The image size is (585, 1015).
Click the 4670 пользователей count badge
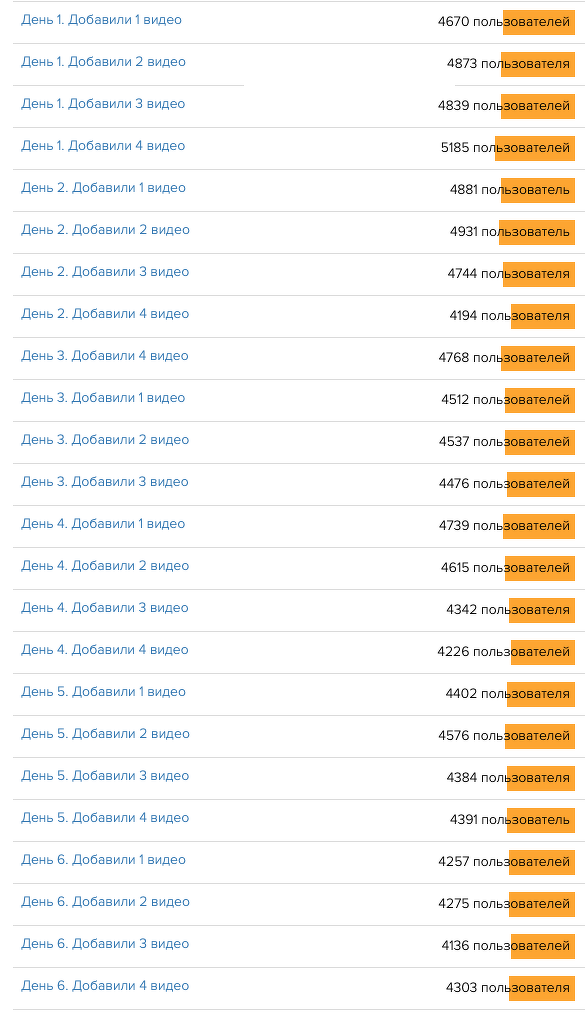504,22
